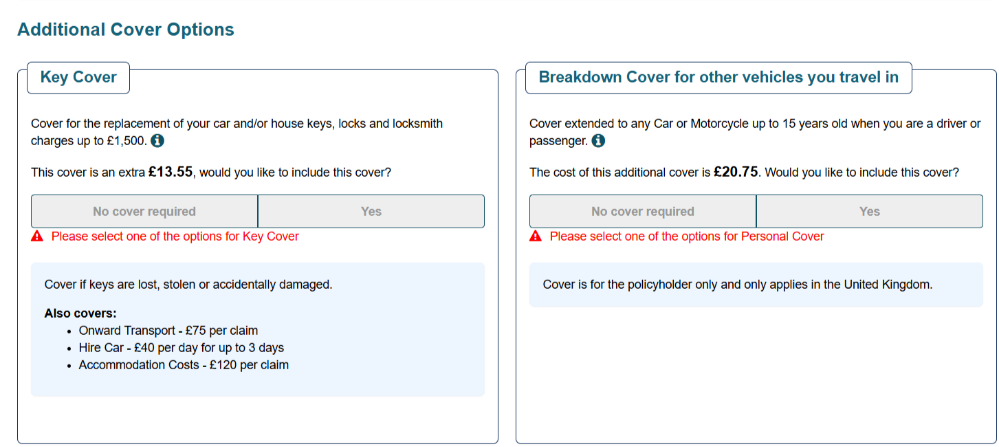Open the info icon after 'driver or passenger'
The width and height of the screenshot is (999, 447).
(598, 141)
